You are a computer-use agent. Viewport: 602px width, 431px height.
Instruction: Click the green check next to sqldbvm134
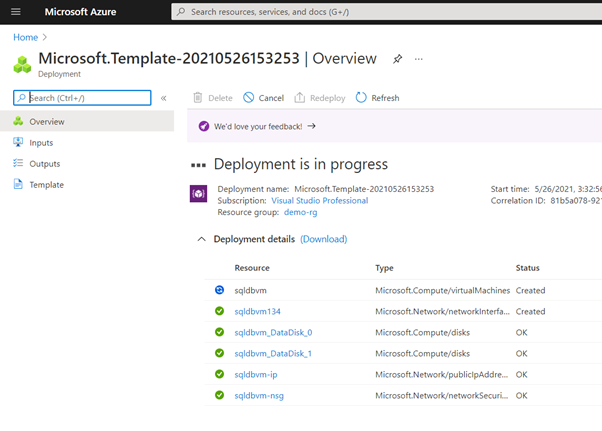point(219,311)
